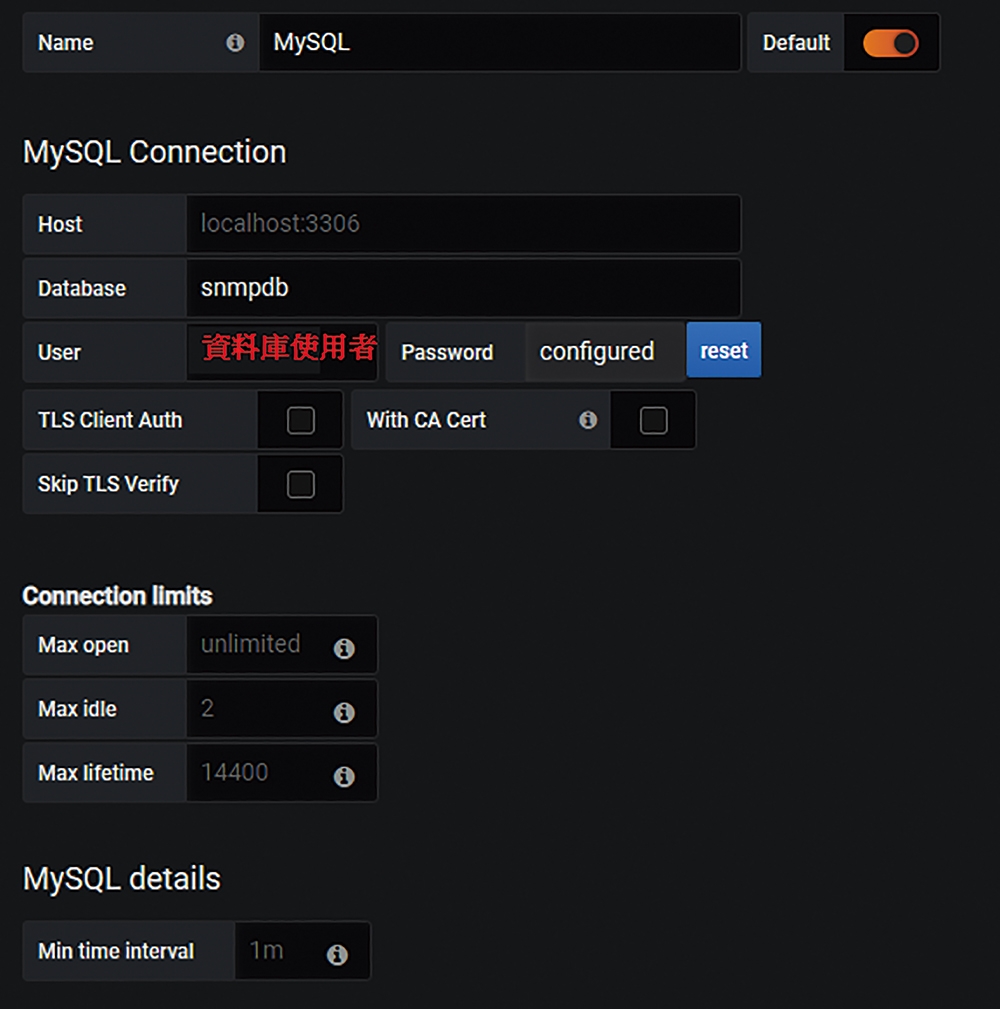Click the Password label

pyautogui.click(x=447, y=353)
